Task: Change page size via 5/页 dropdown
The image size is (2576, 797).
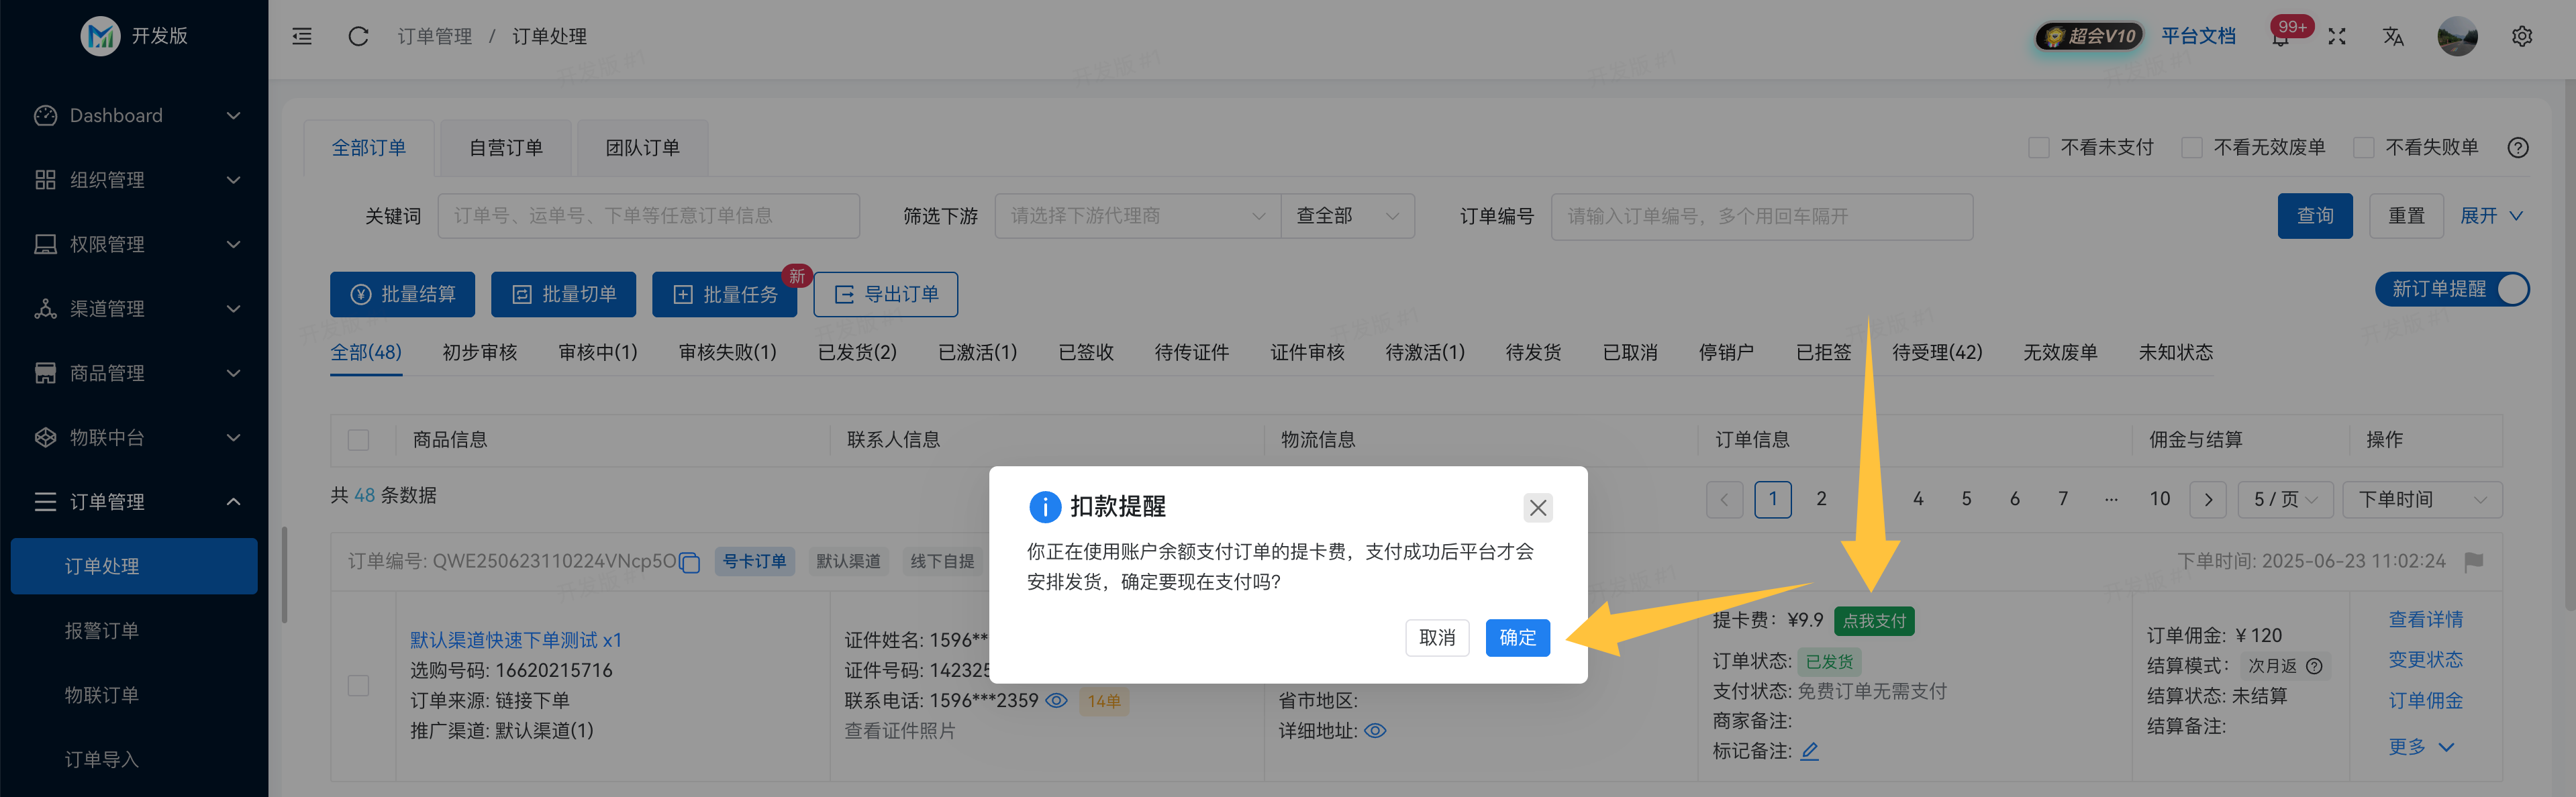Action: point(2285,499)
